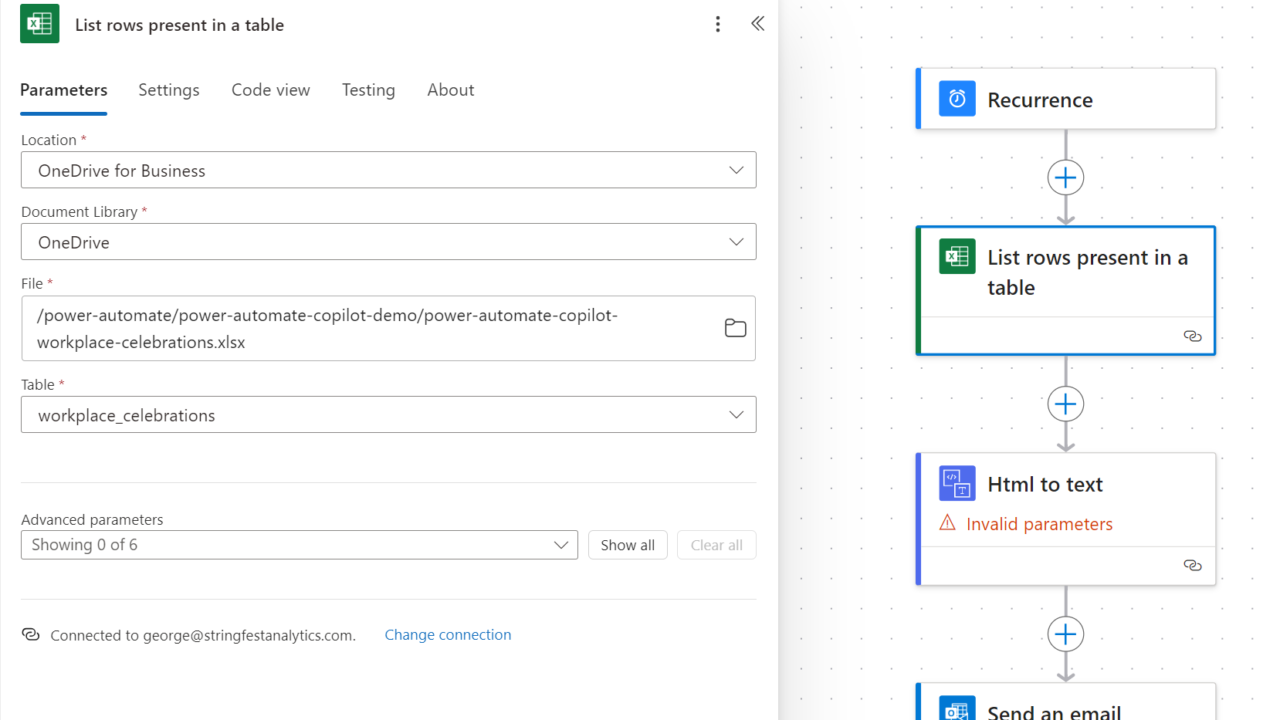Click the Recurrence clock icon
This screenshot has height=720, width=1280.
click(x=957, y=99)
